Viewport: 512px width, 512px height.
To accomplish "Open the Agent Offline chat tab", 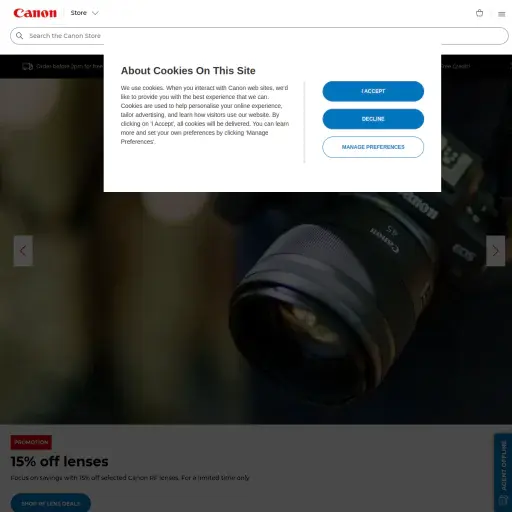I will click(x=503, y=473).
